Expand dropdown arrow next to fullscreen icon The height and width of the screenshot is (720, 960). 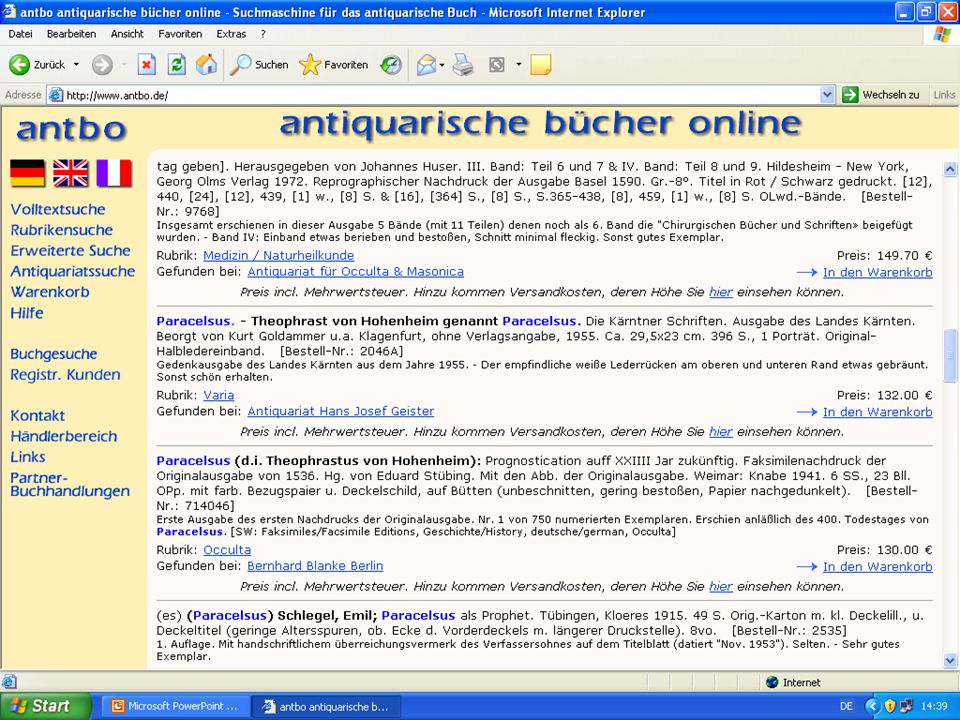coord(519,64)
